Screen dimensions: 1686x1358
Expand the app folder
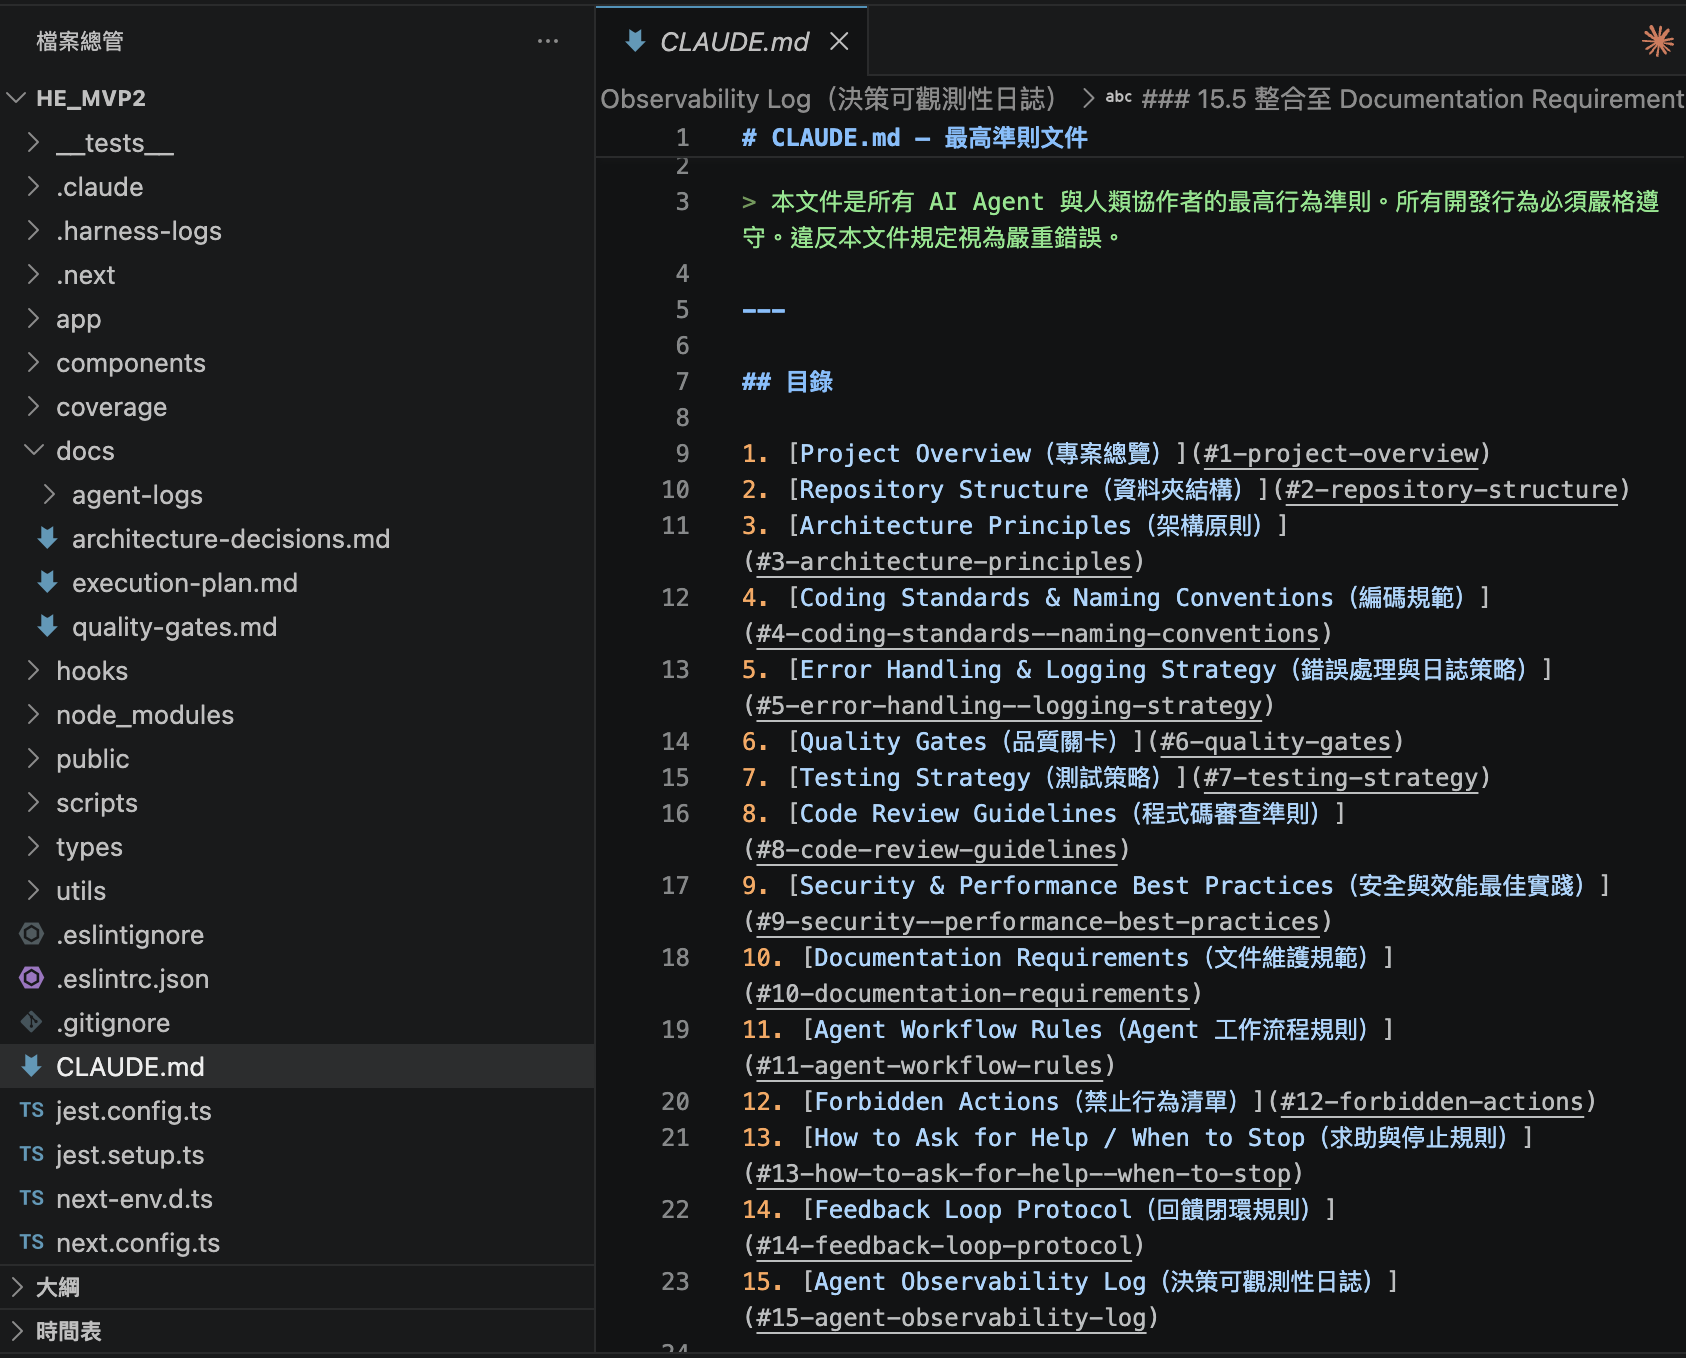coord(33,318)
